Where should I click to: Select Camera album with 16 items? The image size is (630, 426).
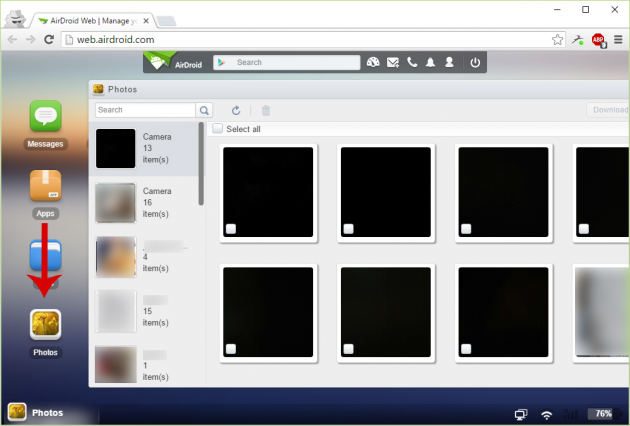144,203
